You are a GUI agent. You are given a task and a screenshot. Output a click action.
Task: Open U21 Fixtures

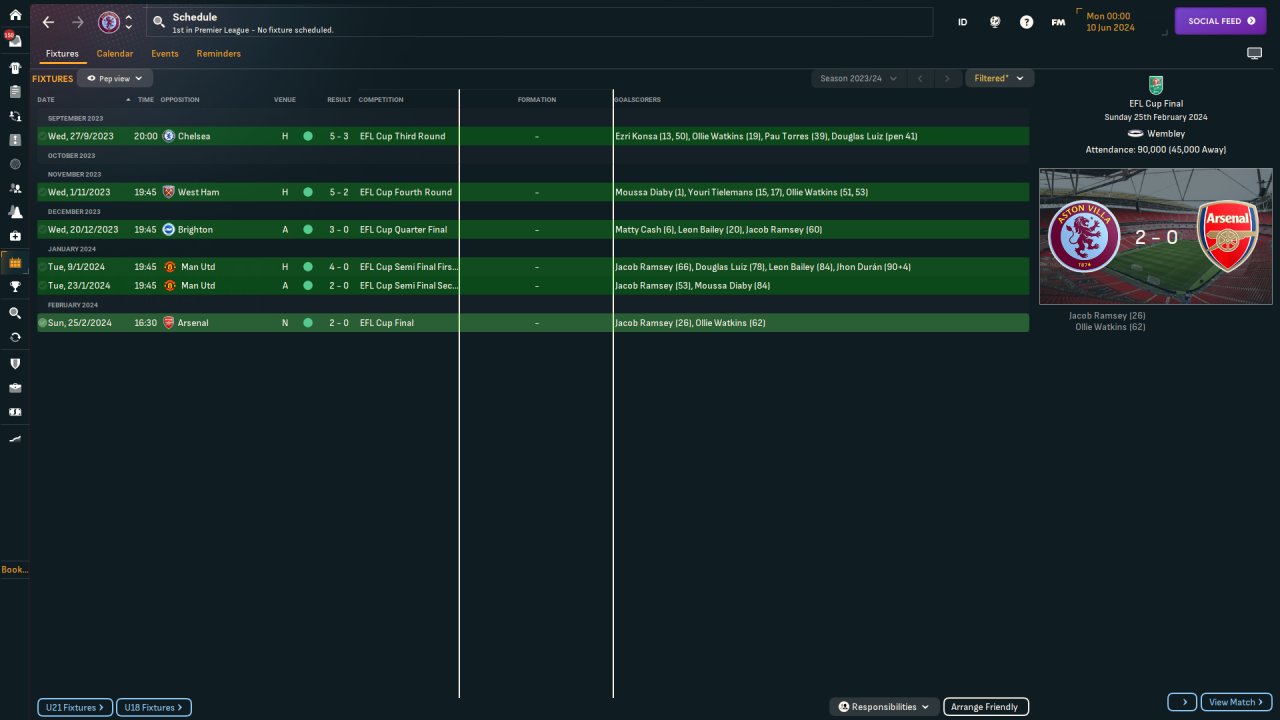[x=75, y=708]
